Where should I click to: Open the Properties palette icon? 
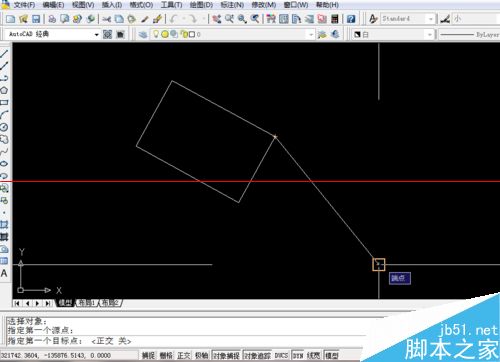(x=271, y=19)
